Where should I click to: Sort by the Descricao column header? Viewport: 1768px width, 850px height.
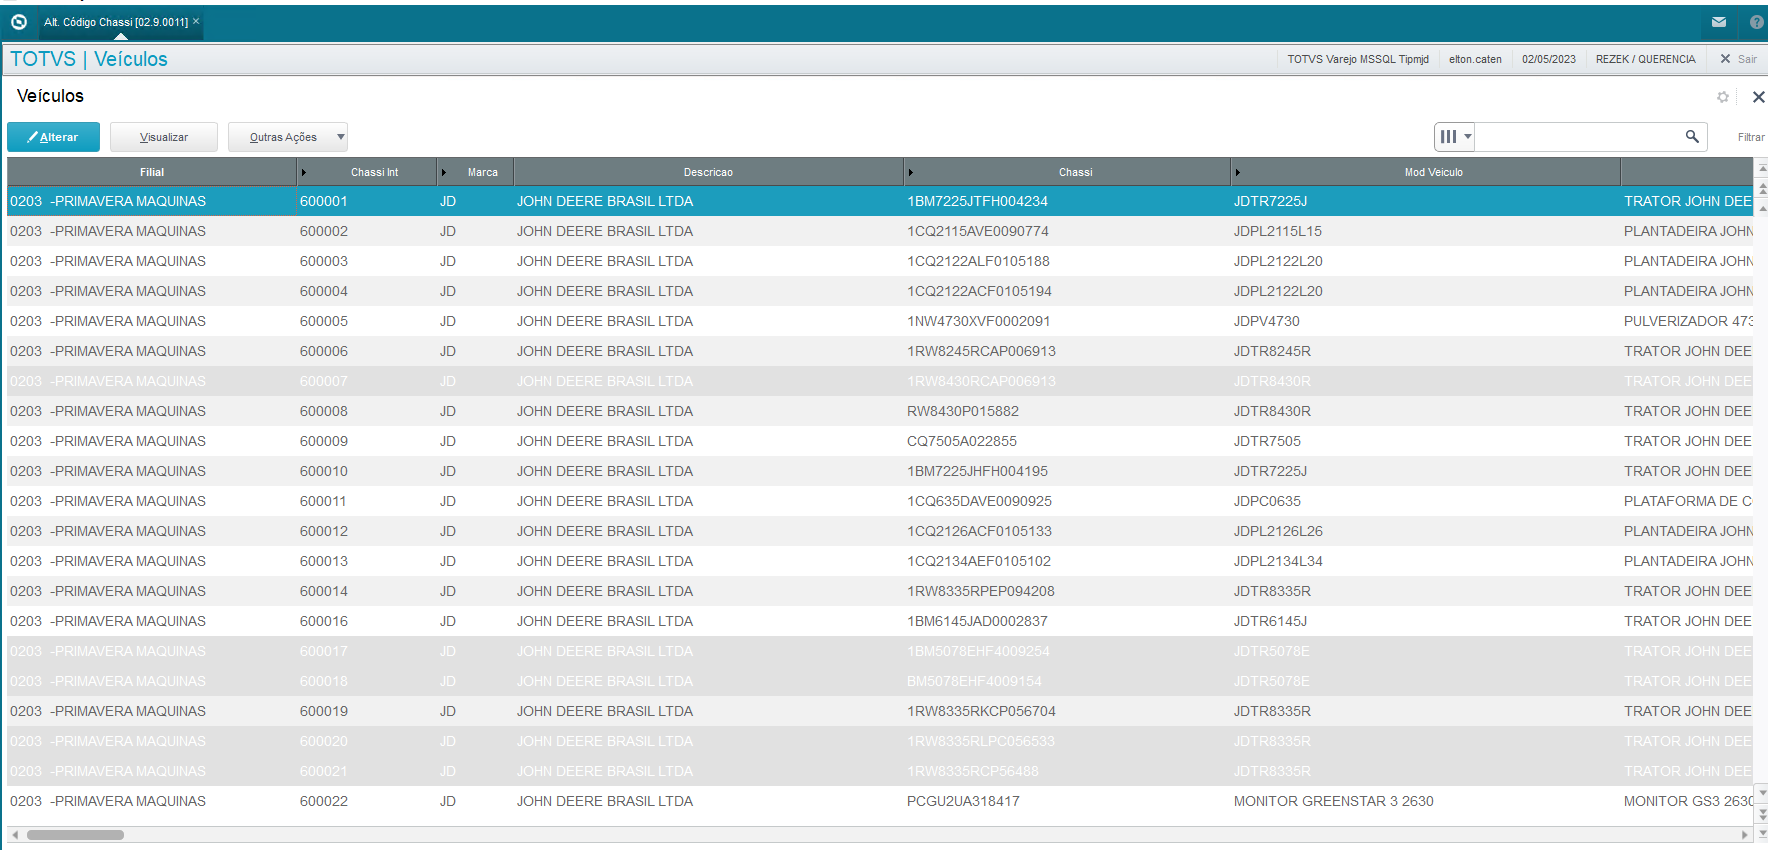click(708, 172)
